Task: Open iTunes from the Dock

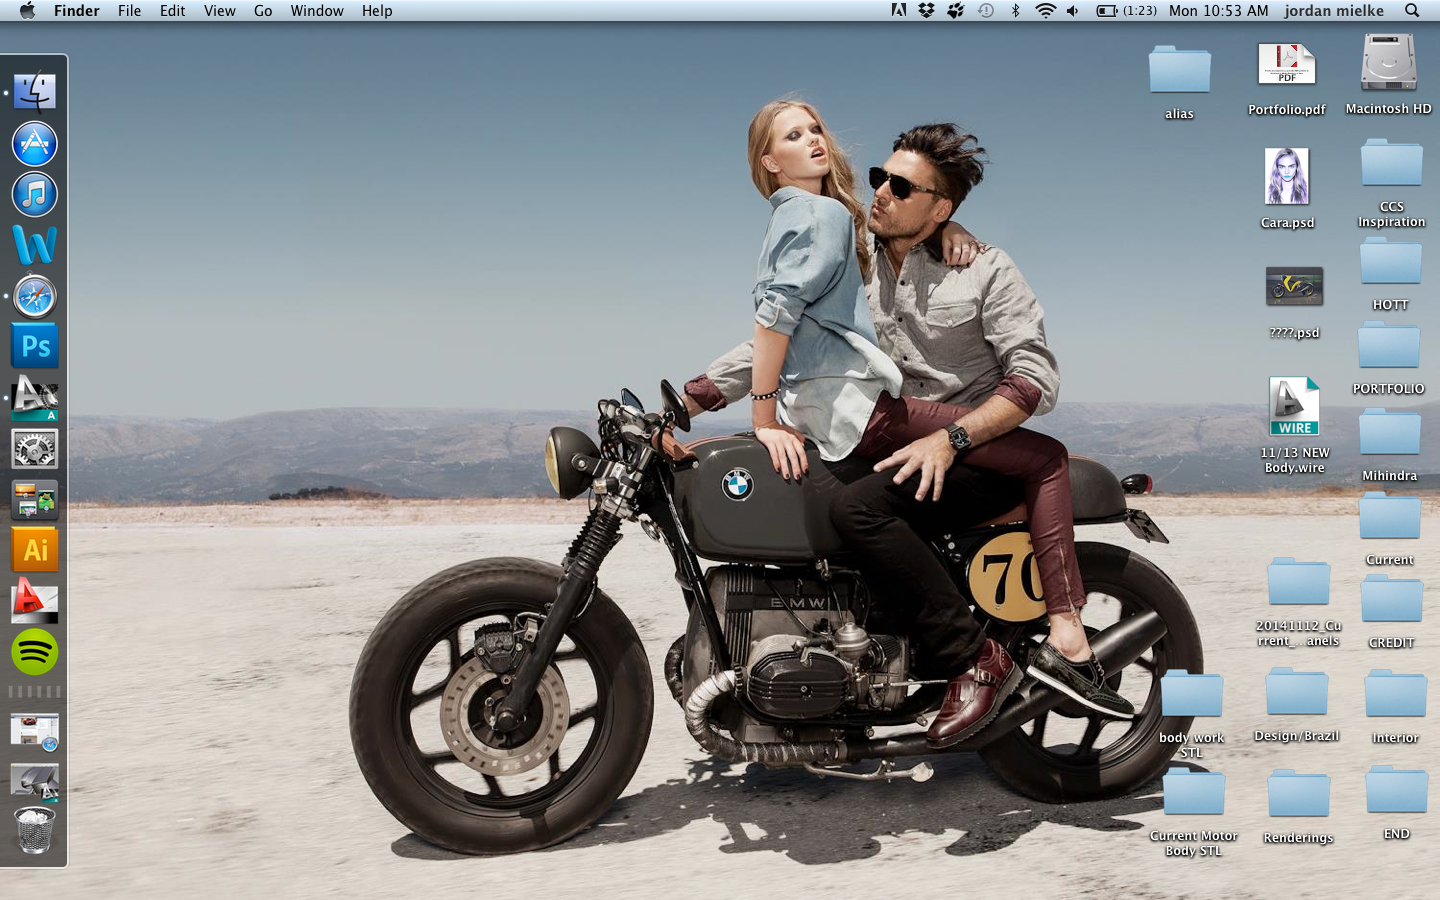Action: (x=34, y=194)
